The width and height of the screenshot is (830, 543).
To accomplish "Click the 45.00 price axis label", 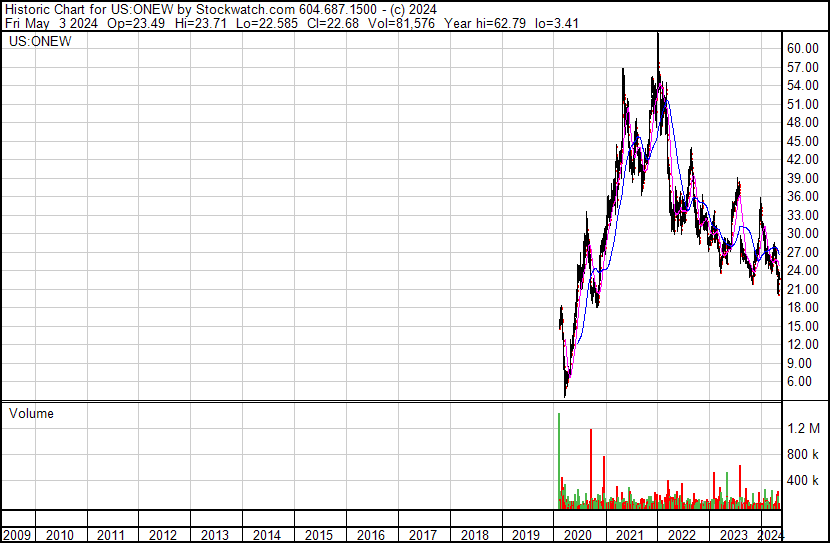I will click(x=803, y=141).
